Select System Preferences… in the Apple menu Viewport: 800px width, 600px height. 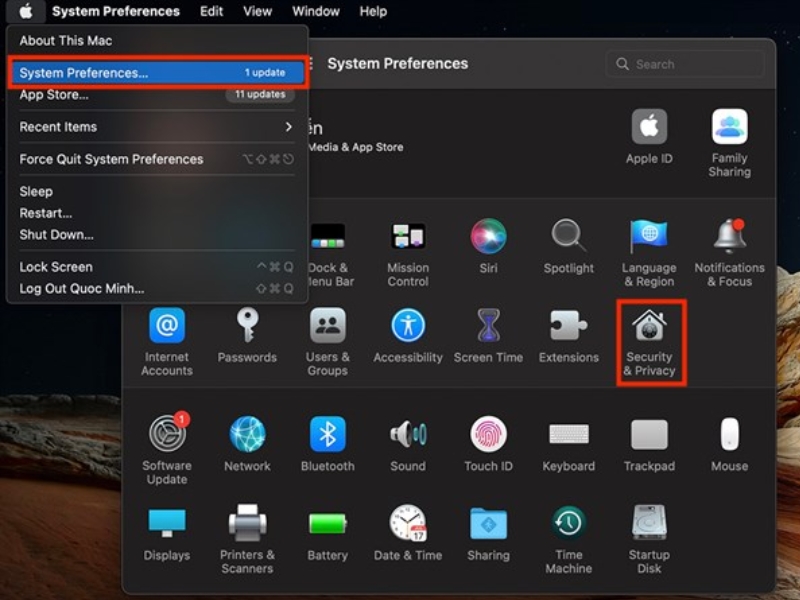[x=157, y=73]
